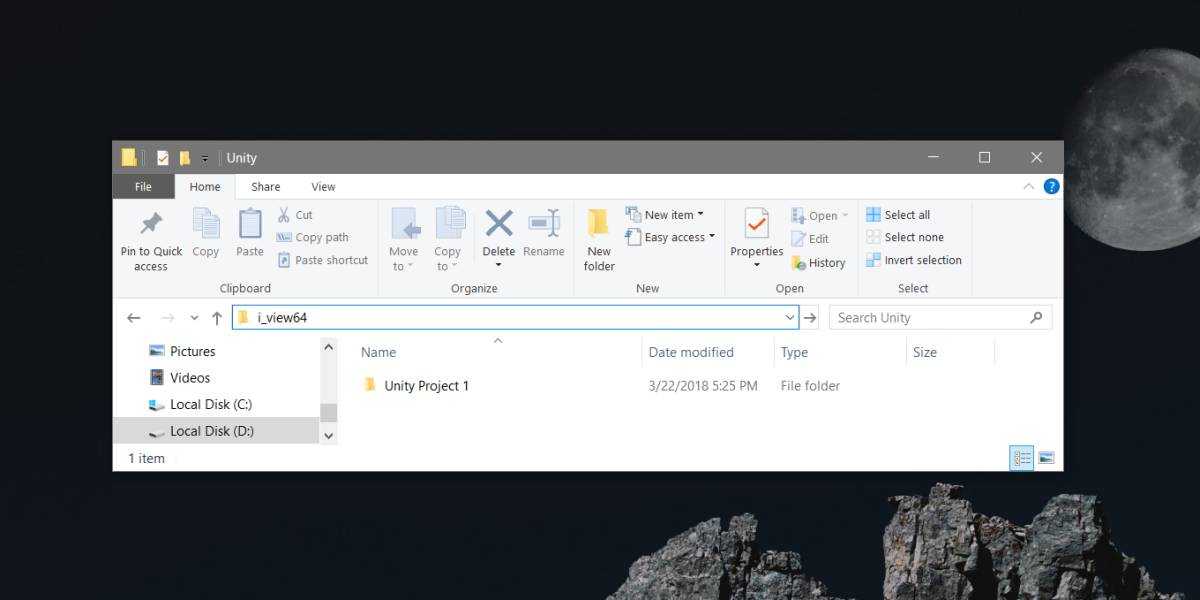Switch to the Details view layout
The width and height of the screenshot is (1200, 600).
point(1021,458)
